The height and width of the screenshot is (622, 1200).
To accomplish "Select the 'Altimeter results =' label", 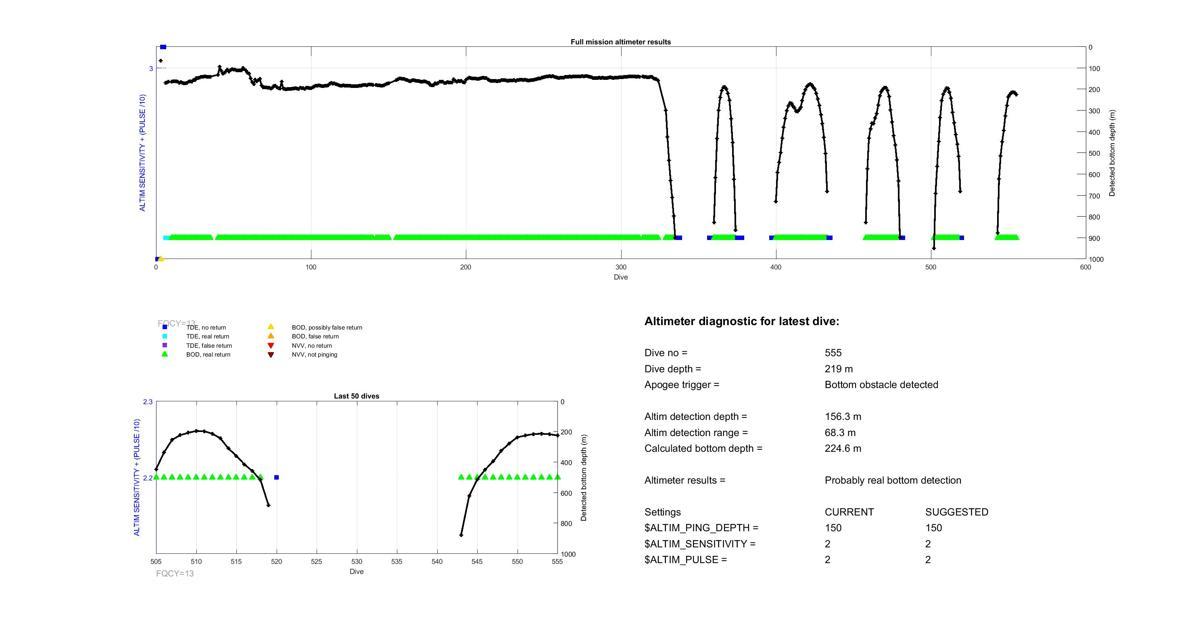I will (x=685, y=481).
